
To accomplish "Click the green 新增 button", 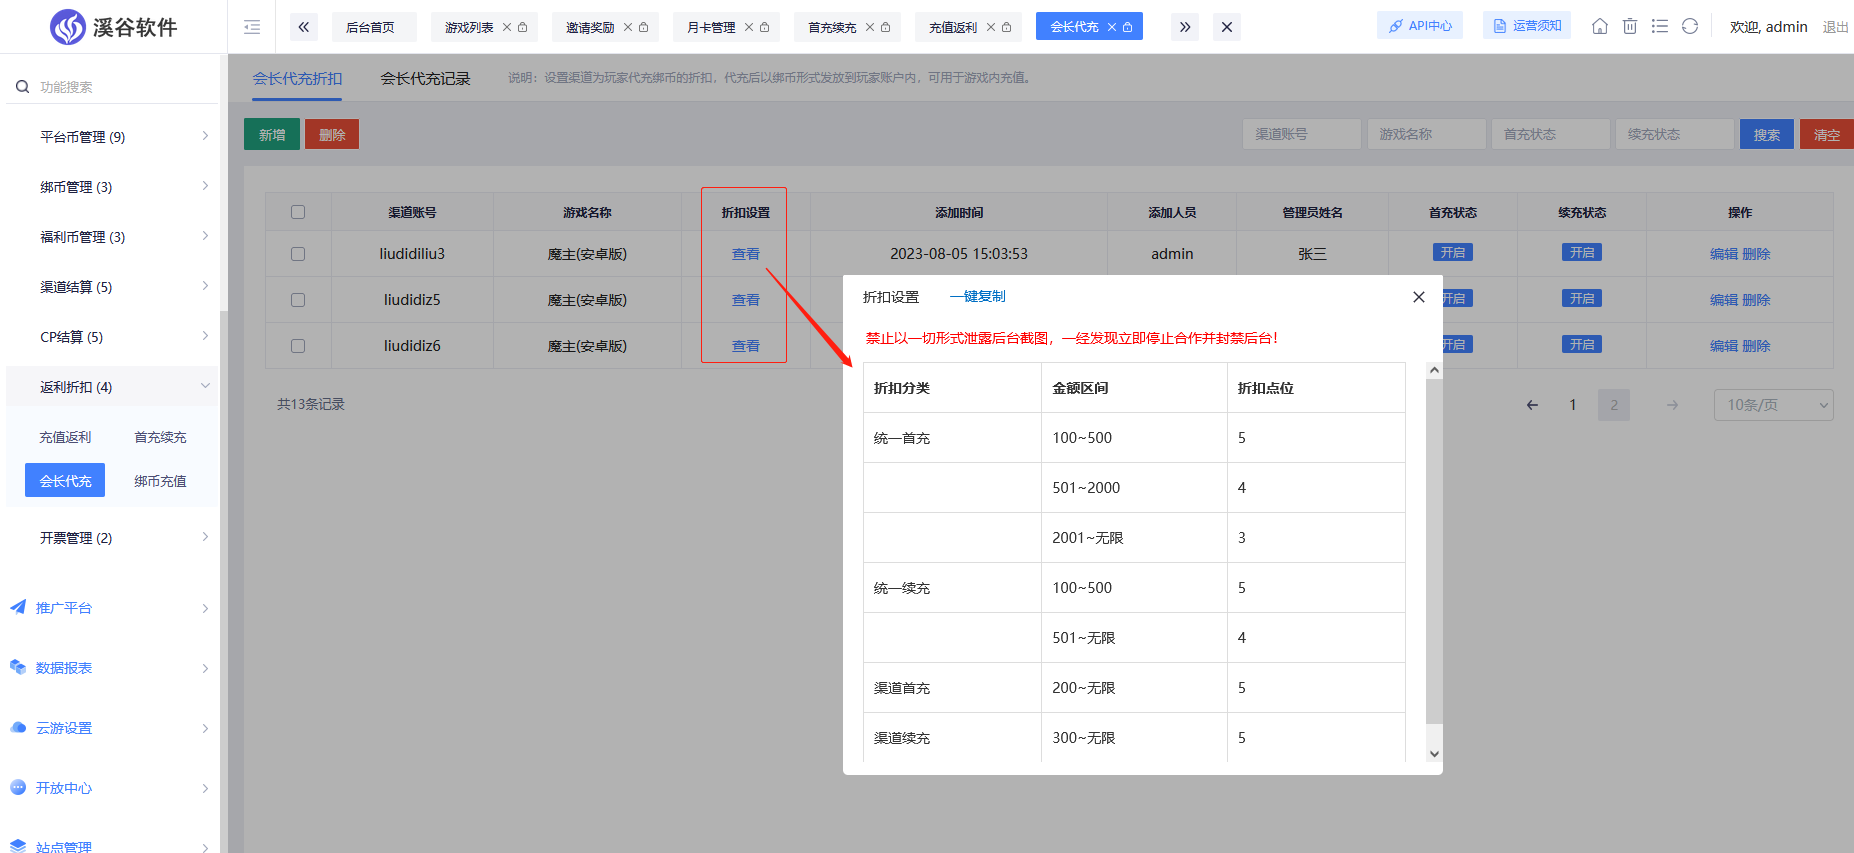I will [x=272, y=134].
